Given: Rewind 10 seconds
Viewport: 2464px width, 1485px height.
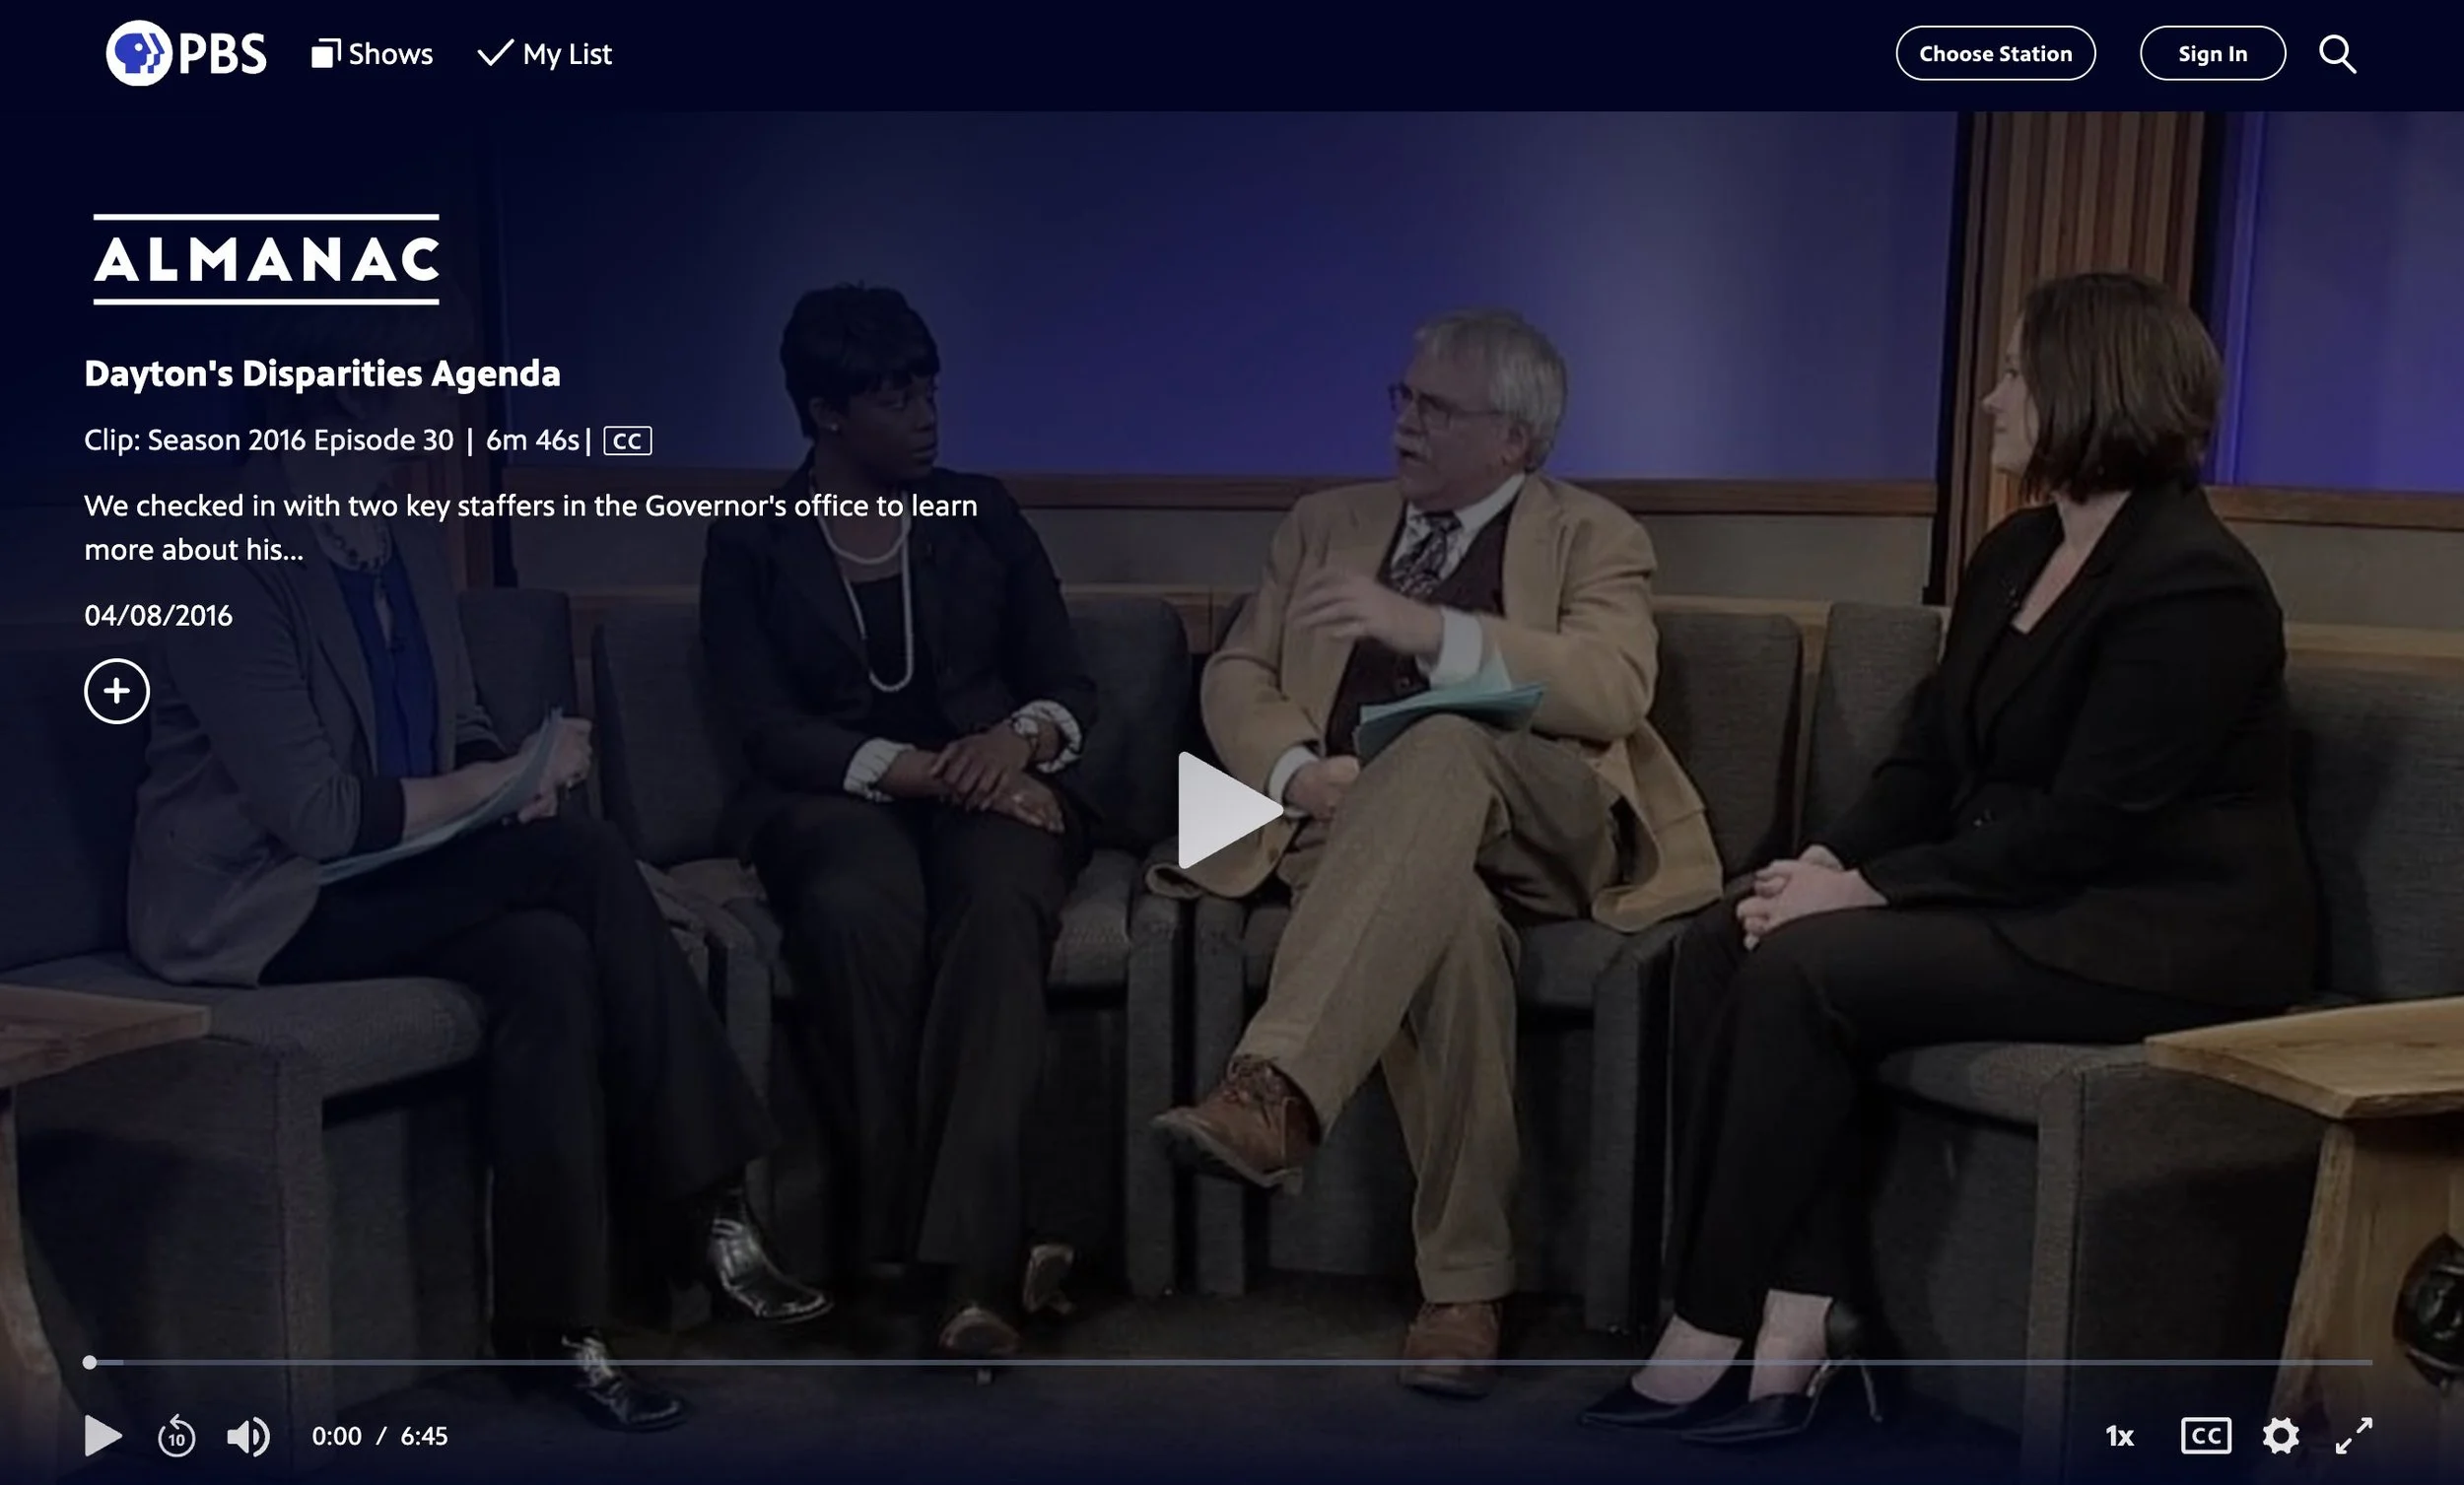Looking at the screenshot, I should coord(177,1436).
